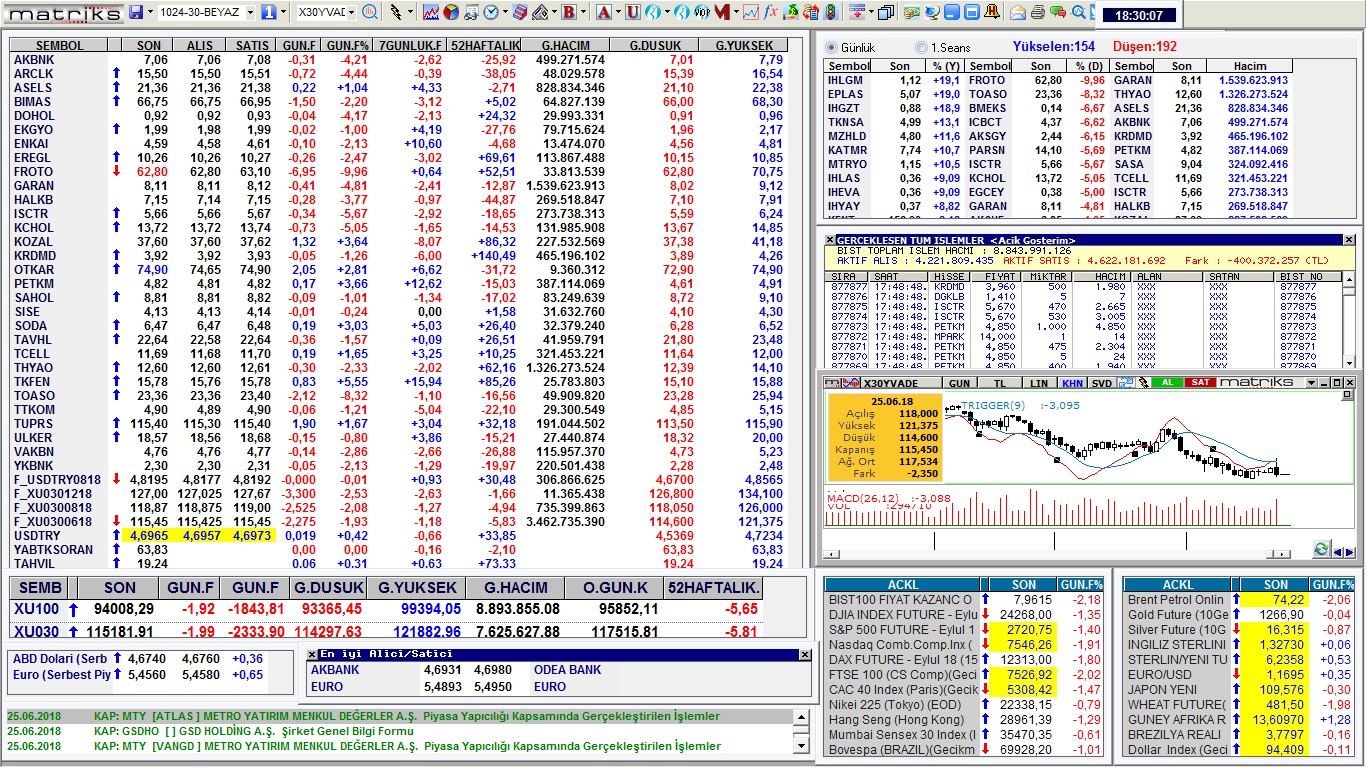Open the line chart graph icon in toolbar
The width and height of the screenshot is (1366, 768).
pyautogui.click(x=431, y=12)
